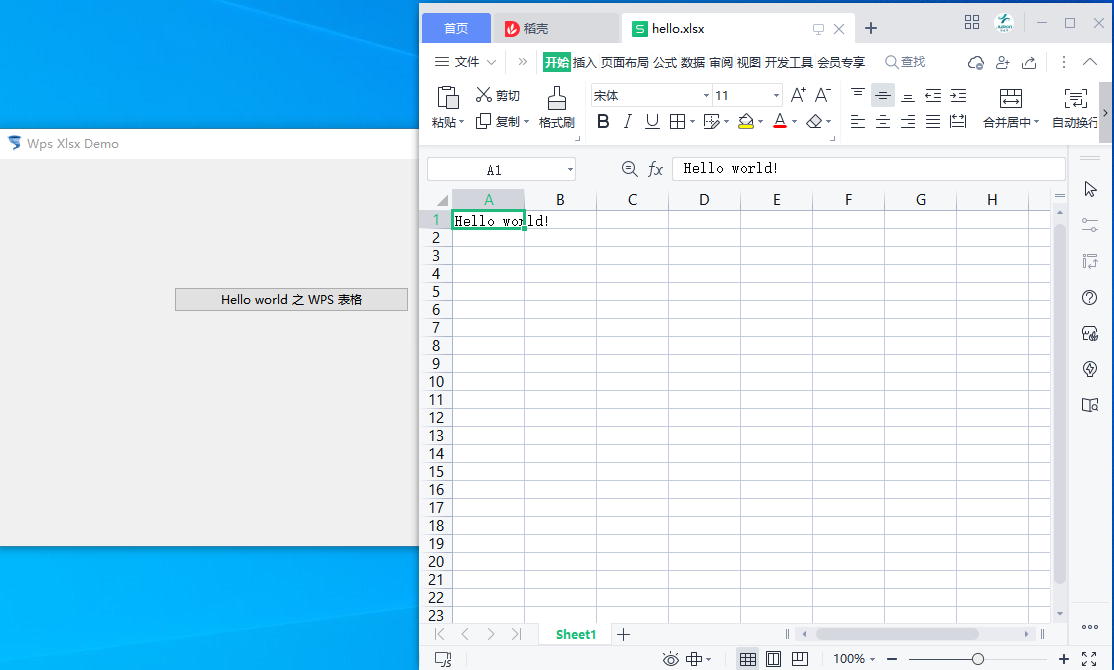1114x670 pixels.
Task: Click the Copy (复制) icon
Action: (483, 121)
